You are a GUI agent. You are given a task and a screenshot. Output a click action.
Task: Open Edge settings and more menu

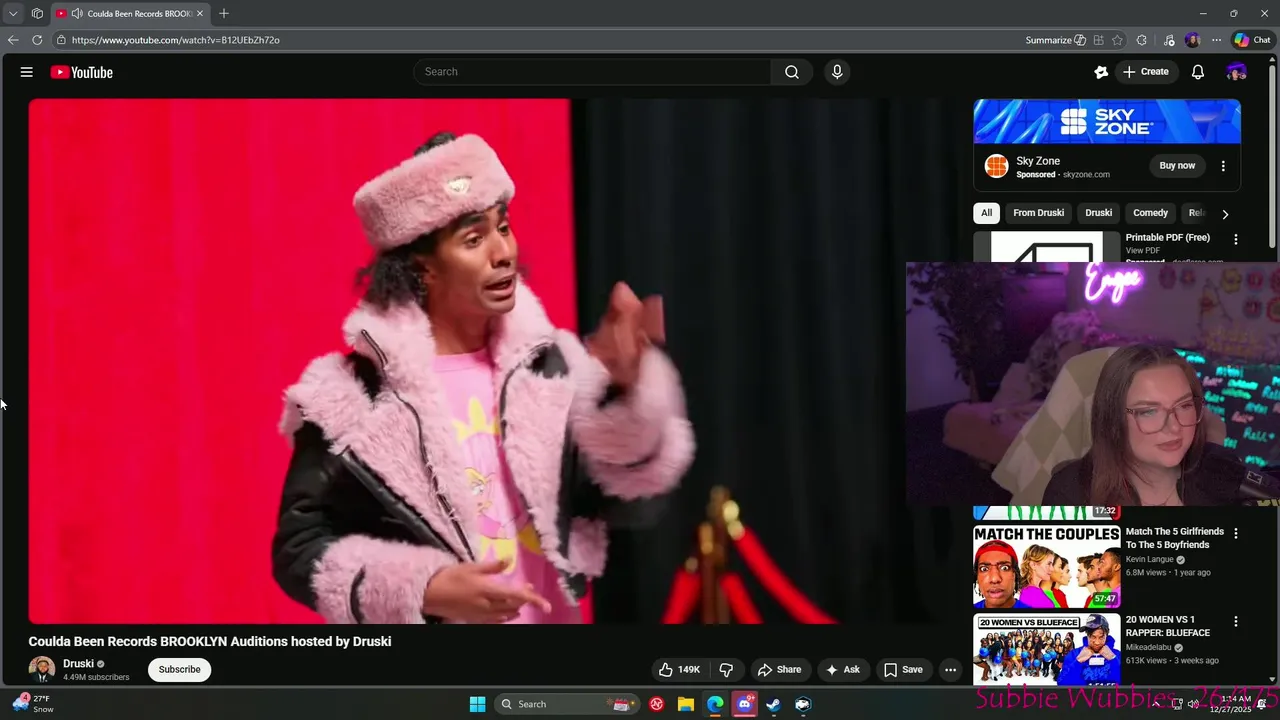click(1216, 40)
